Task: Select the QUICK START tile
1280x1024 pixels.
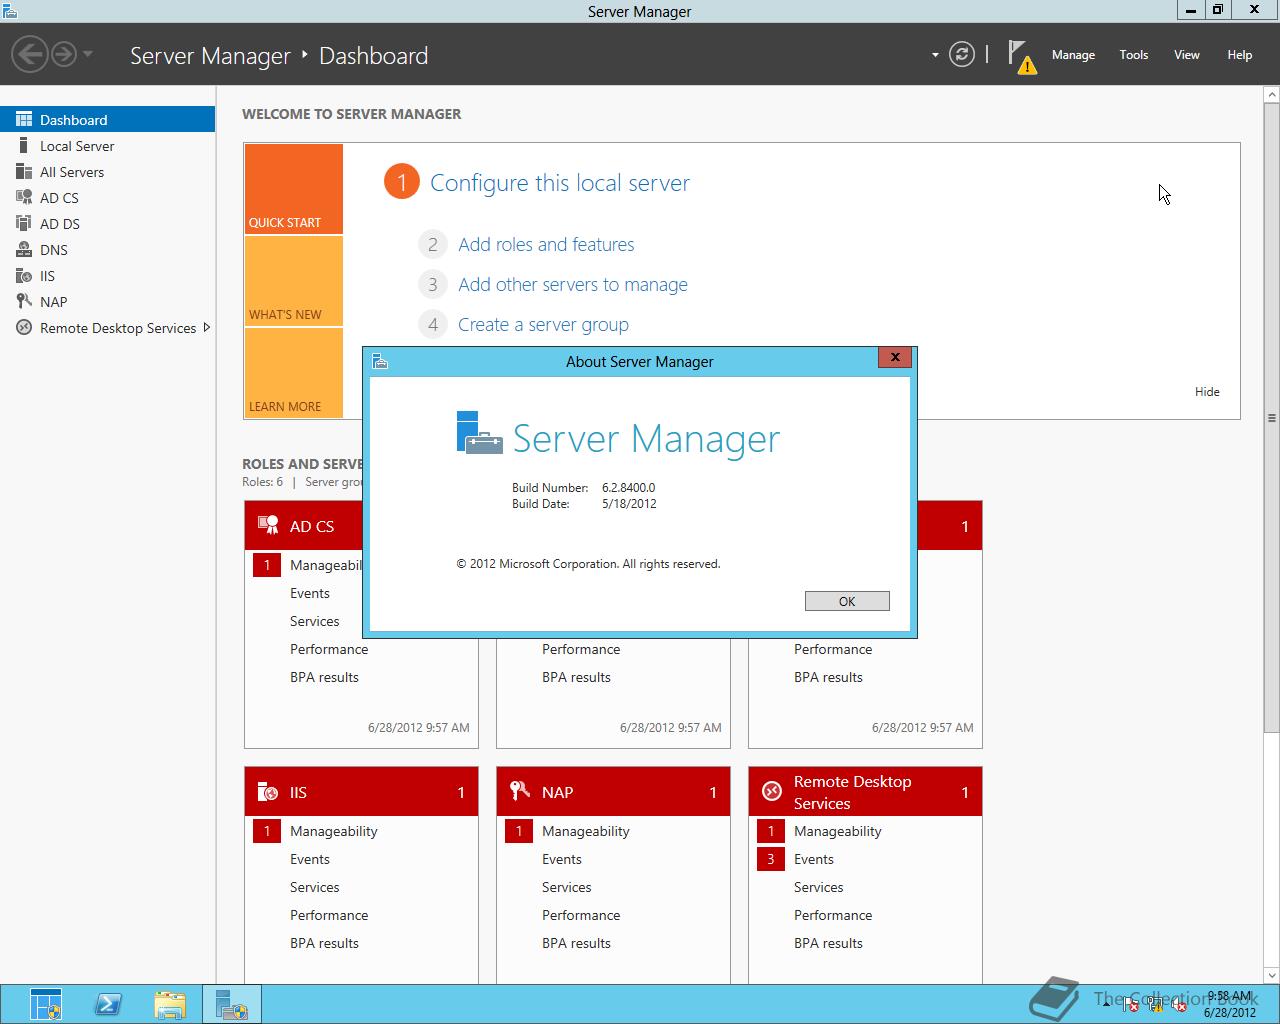Action: (x=294, y=189)
